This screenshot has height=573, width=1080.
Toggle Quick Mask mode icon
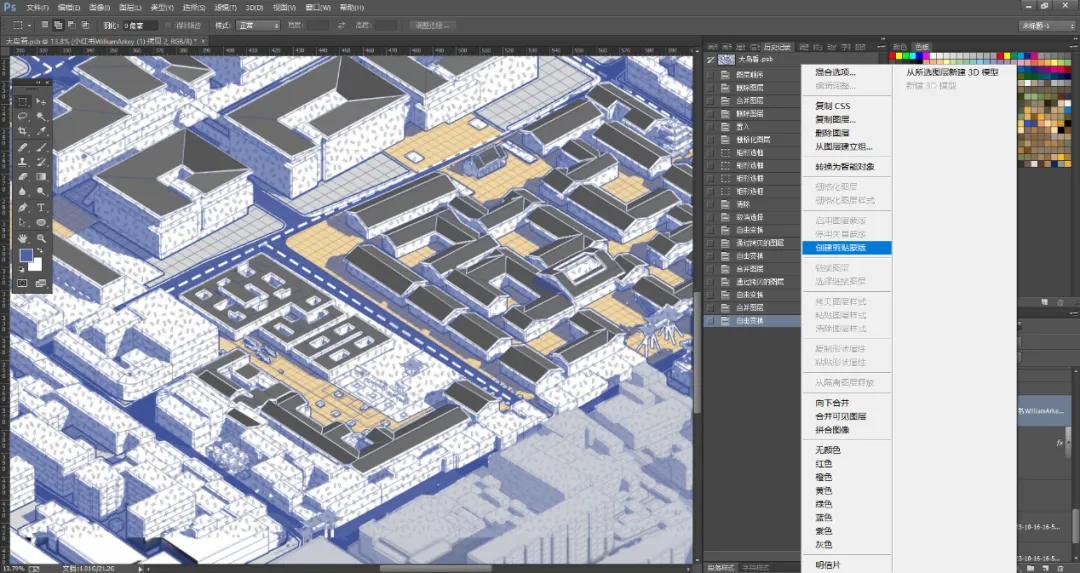pos(22,283)
